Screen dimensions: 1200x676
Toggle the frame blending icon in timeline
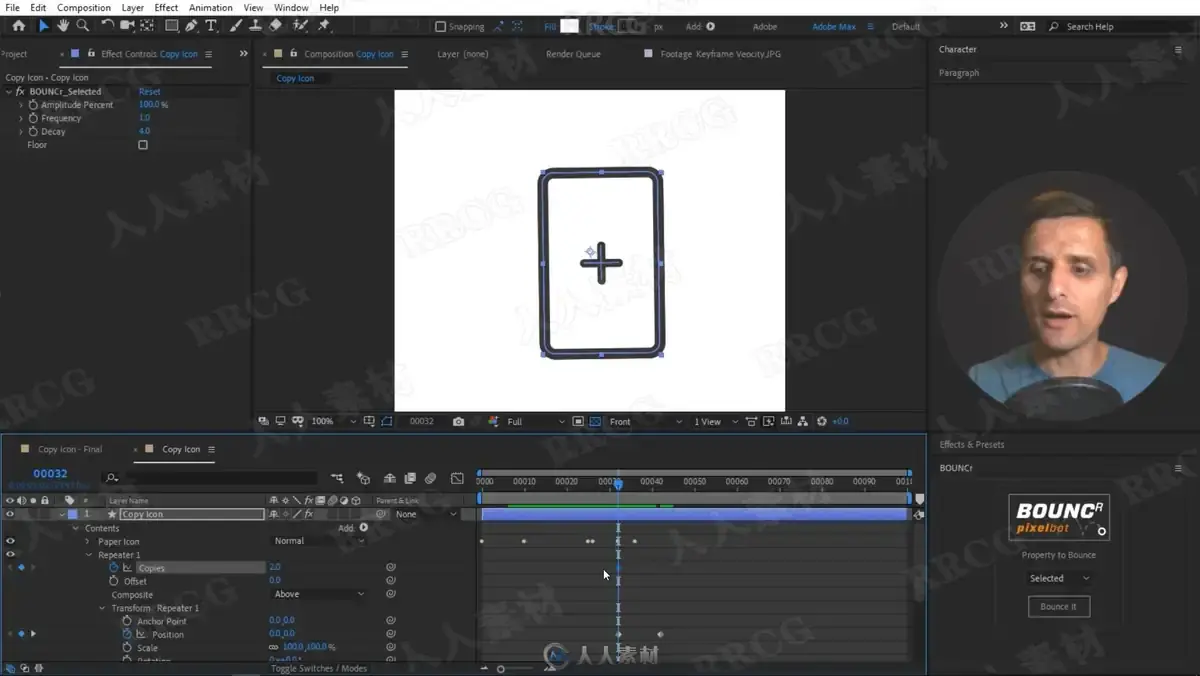tap(410, 478)
